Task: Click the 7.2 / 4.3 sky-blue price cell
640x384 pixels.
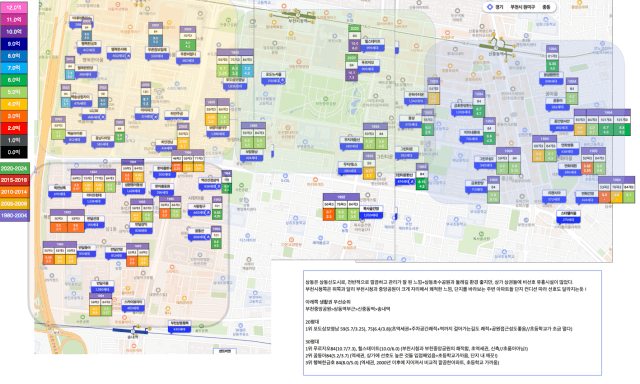Action: tap(247, 71)
